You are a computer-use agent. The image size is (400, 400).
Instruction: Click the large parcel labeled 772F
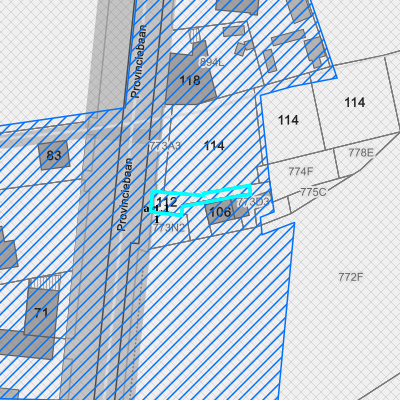pos(350,277)
